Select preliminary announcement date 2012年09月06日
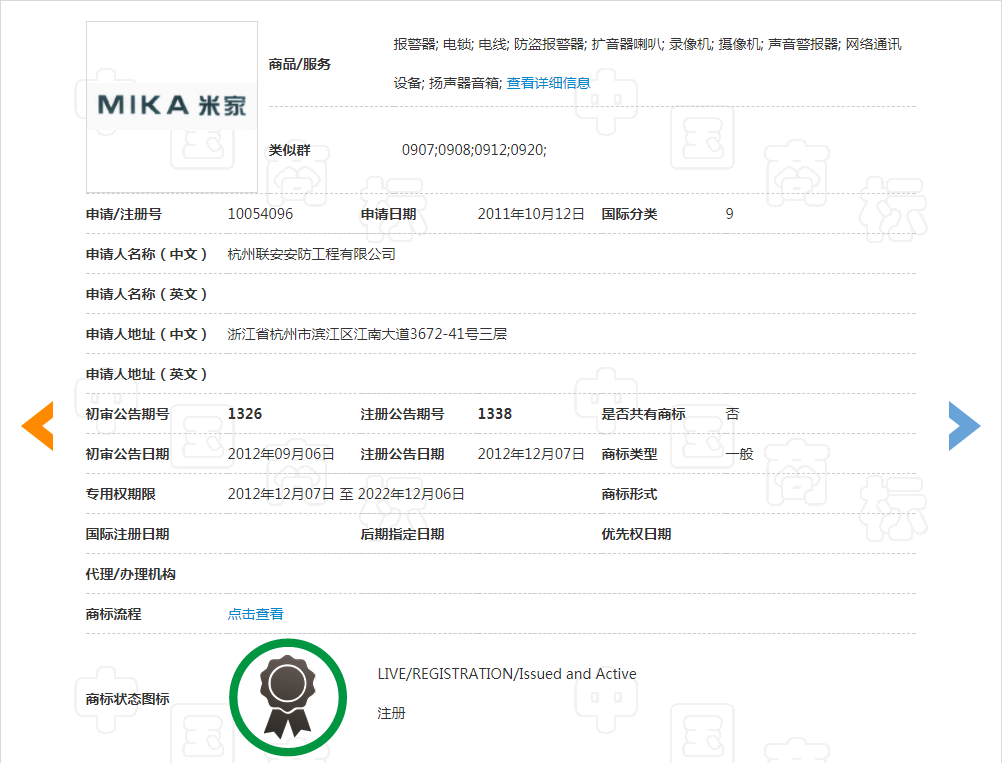This screenshot has width=1002, height=763. click(x=281, y=454)
